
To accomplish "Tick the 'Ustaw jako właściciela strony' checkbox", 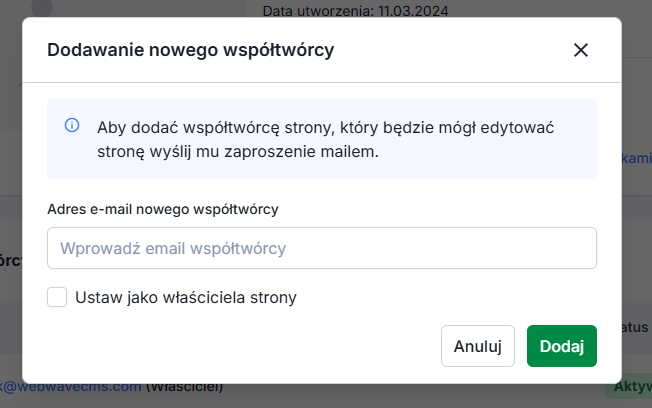I will coord(57,297).
